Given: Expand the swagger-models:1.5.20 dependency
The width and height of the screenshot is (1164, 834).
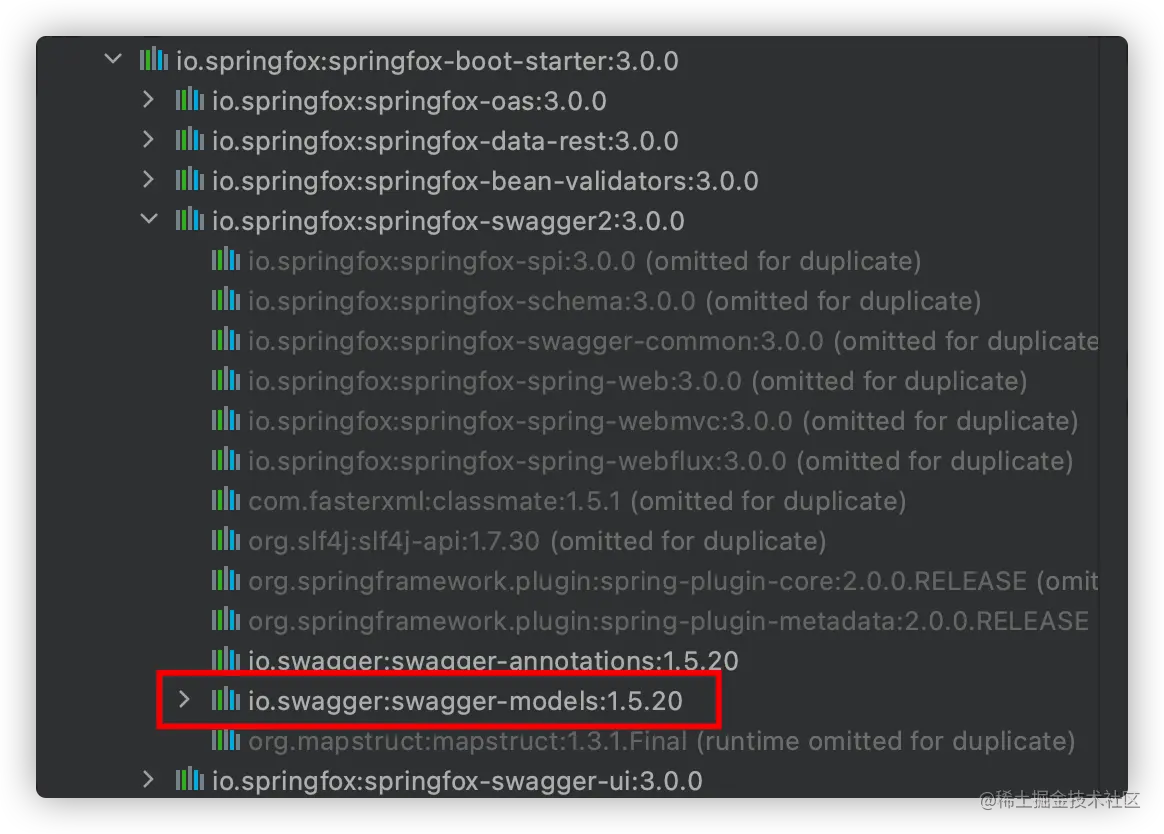Looking at the screenshot, I should point(184,700).
